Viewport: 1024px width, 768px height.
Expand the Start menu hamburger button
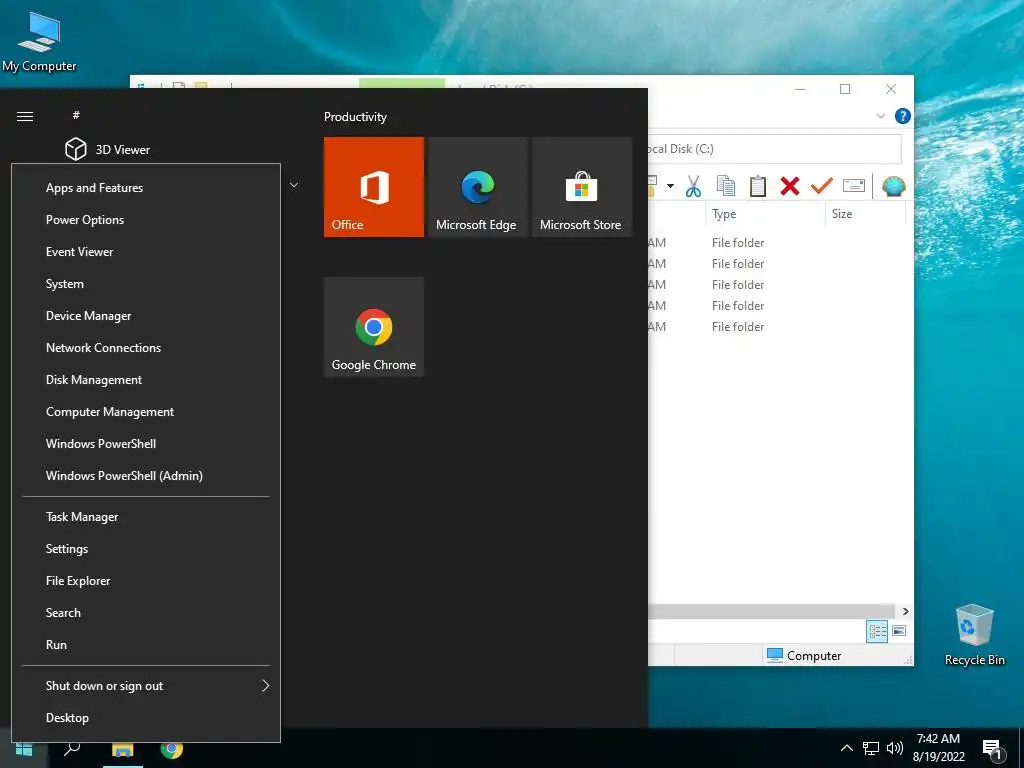25,117
